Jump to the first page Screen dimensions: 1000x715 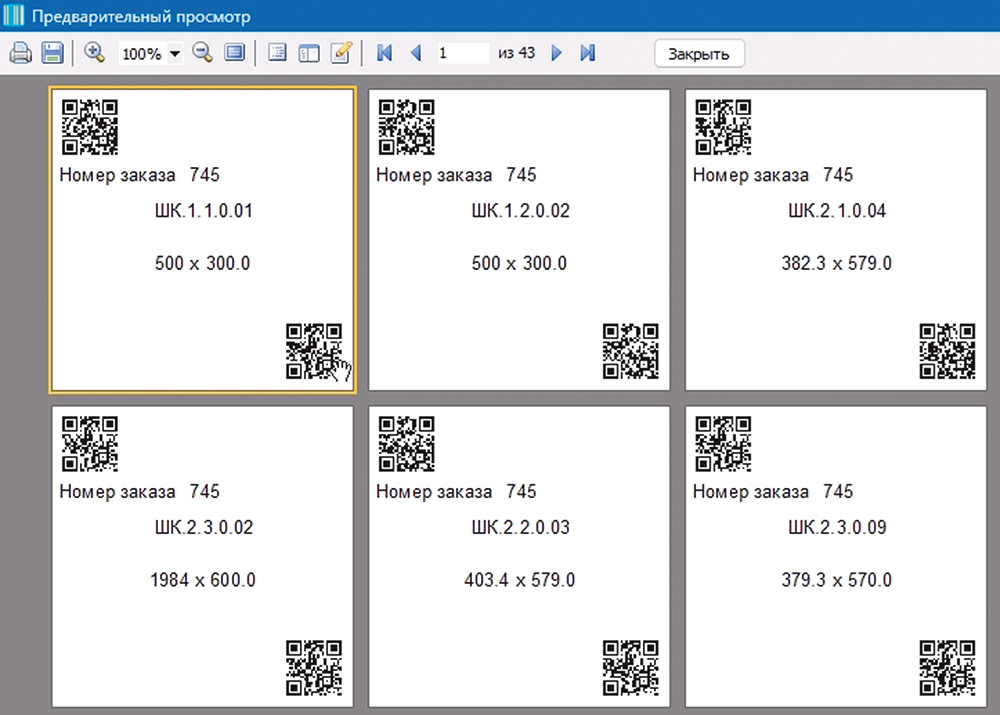tap(384, 53)
